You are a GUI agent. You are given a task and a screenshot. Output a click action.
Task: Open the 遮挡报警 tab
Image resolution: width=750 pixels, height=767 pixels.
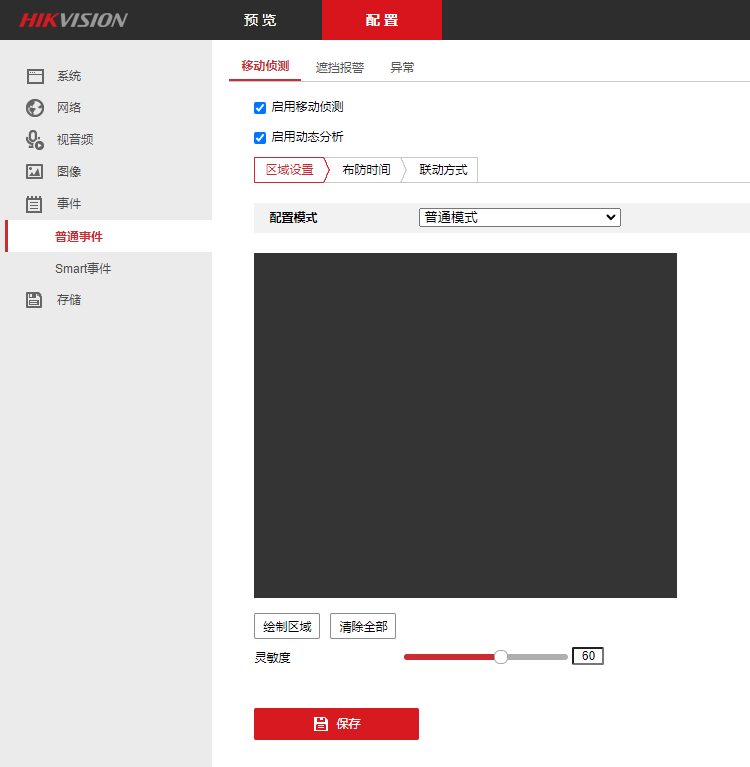[x=340, y=68]
